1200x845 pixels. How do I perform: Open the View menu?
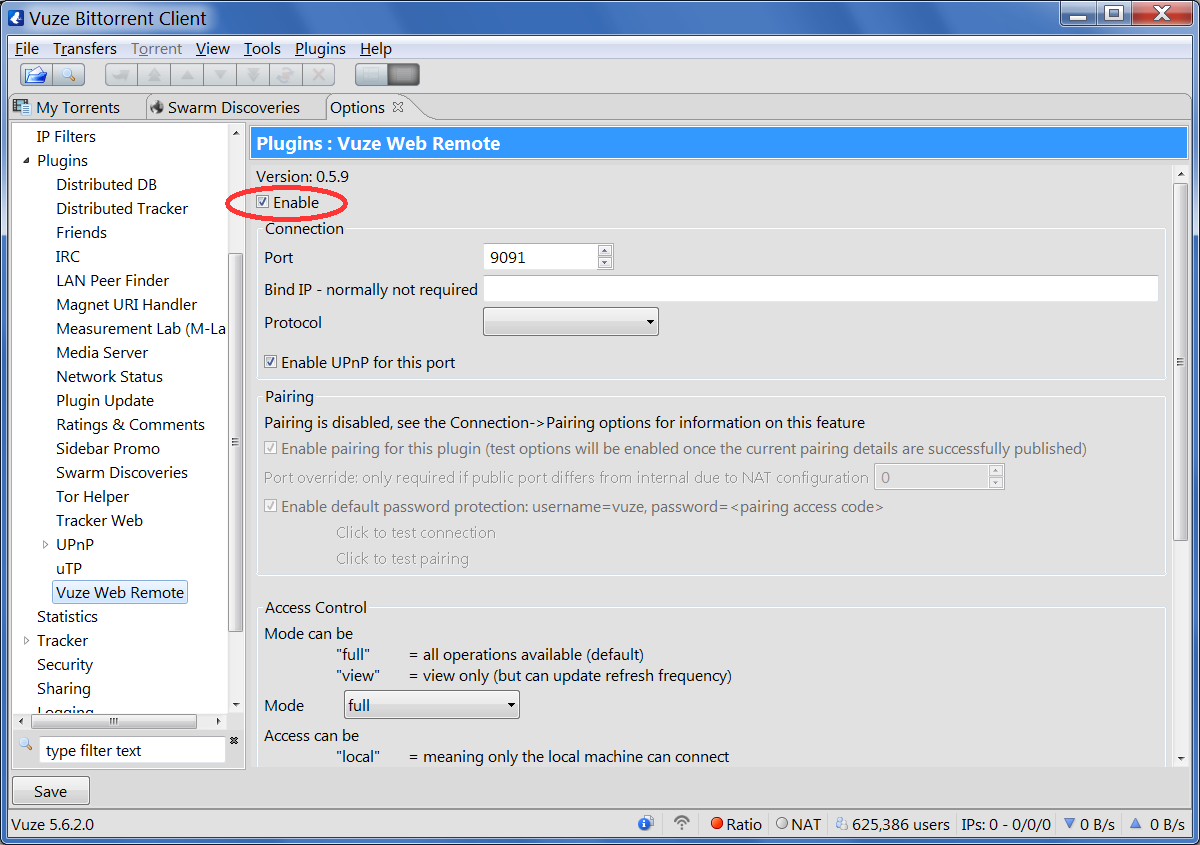213,48
